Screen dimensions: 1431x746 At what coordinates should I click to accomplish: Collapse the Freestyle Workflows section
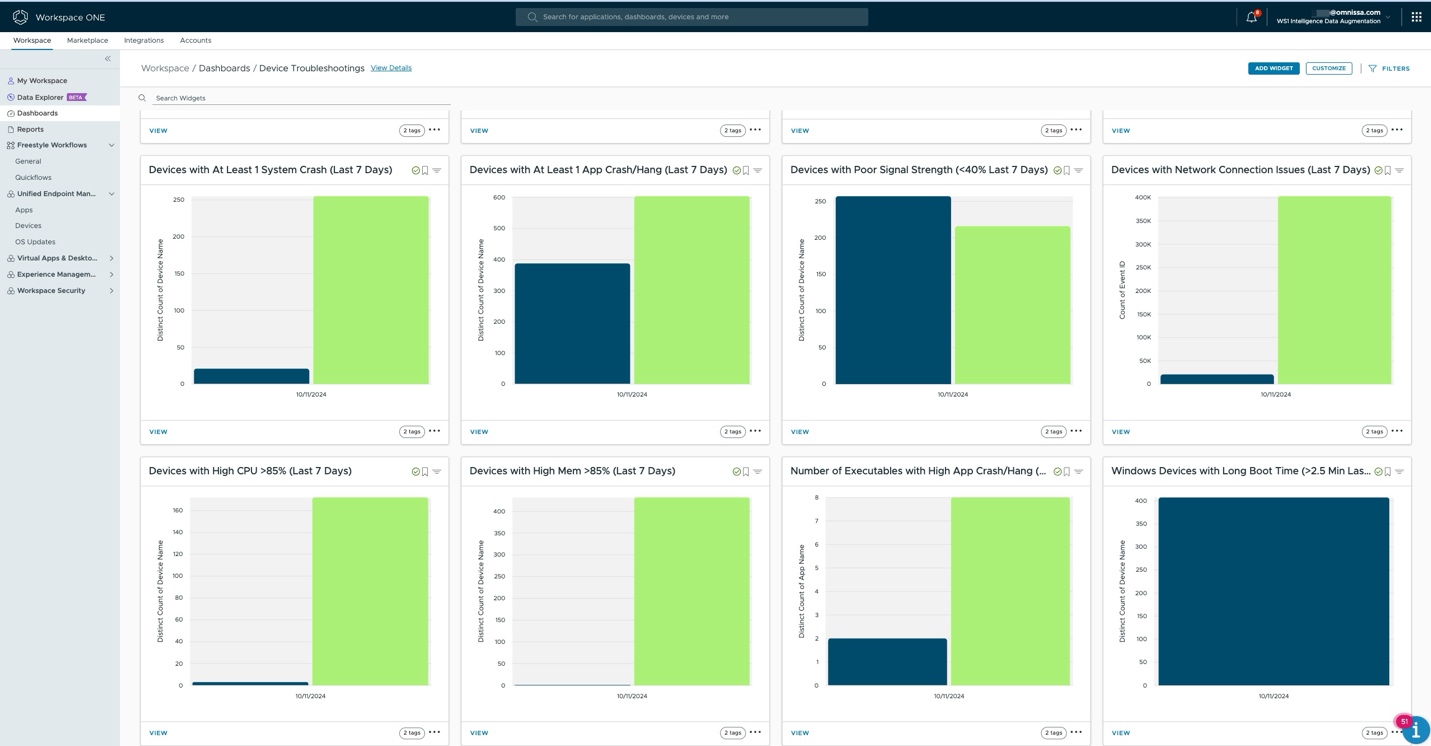(x=111, y=146)
